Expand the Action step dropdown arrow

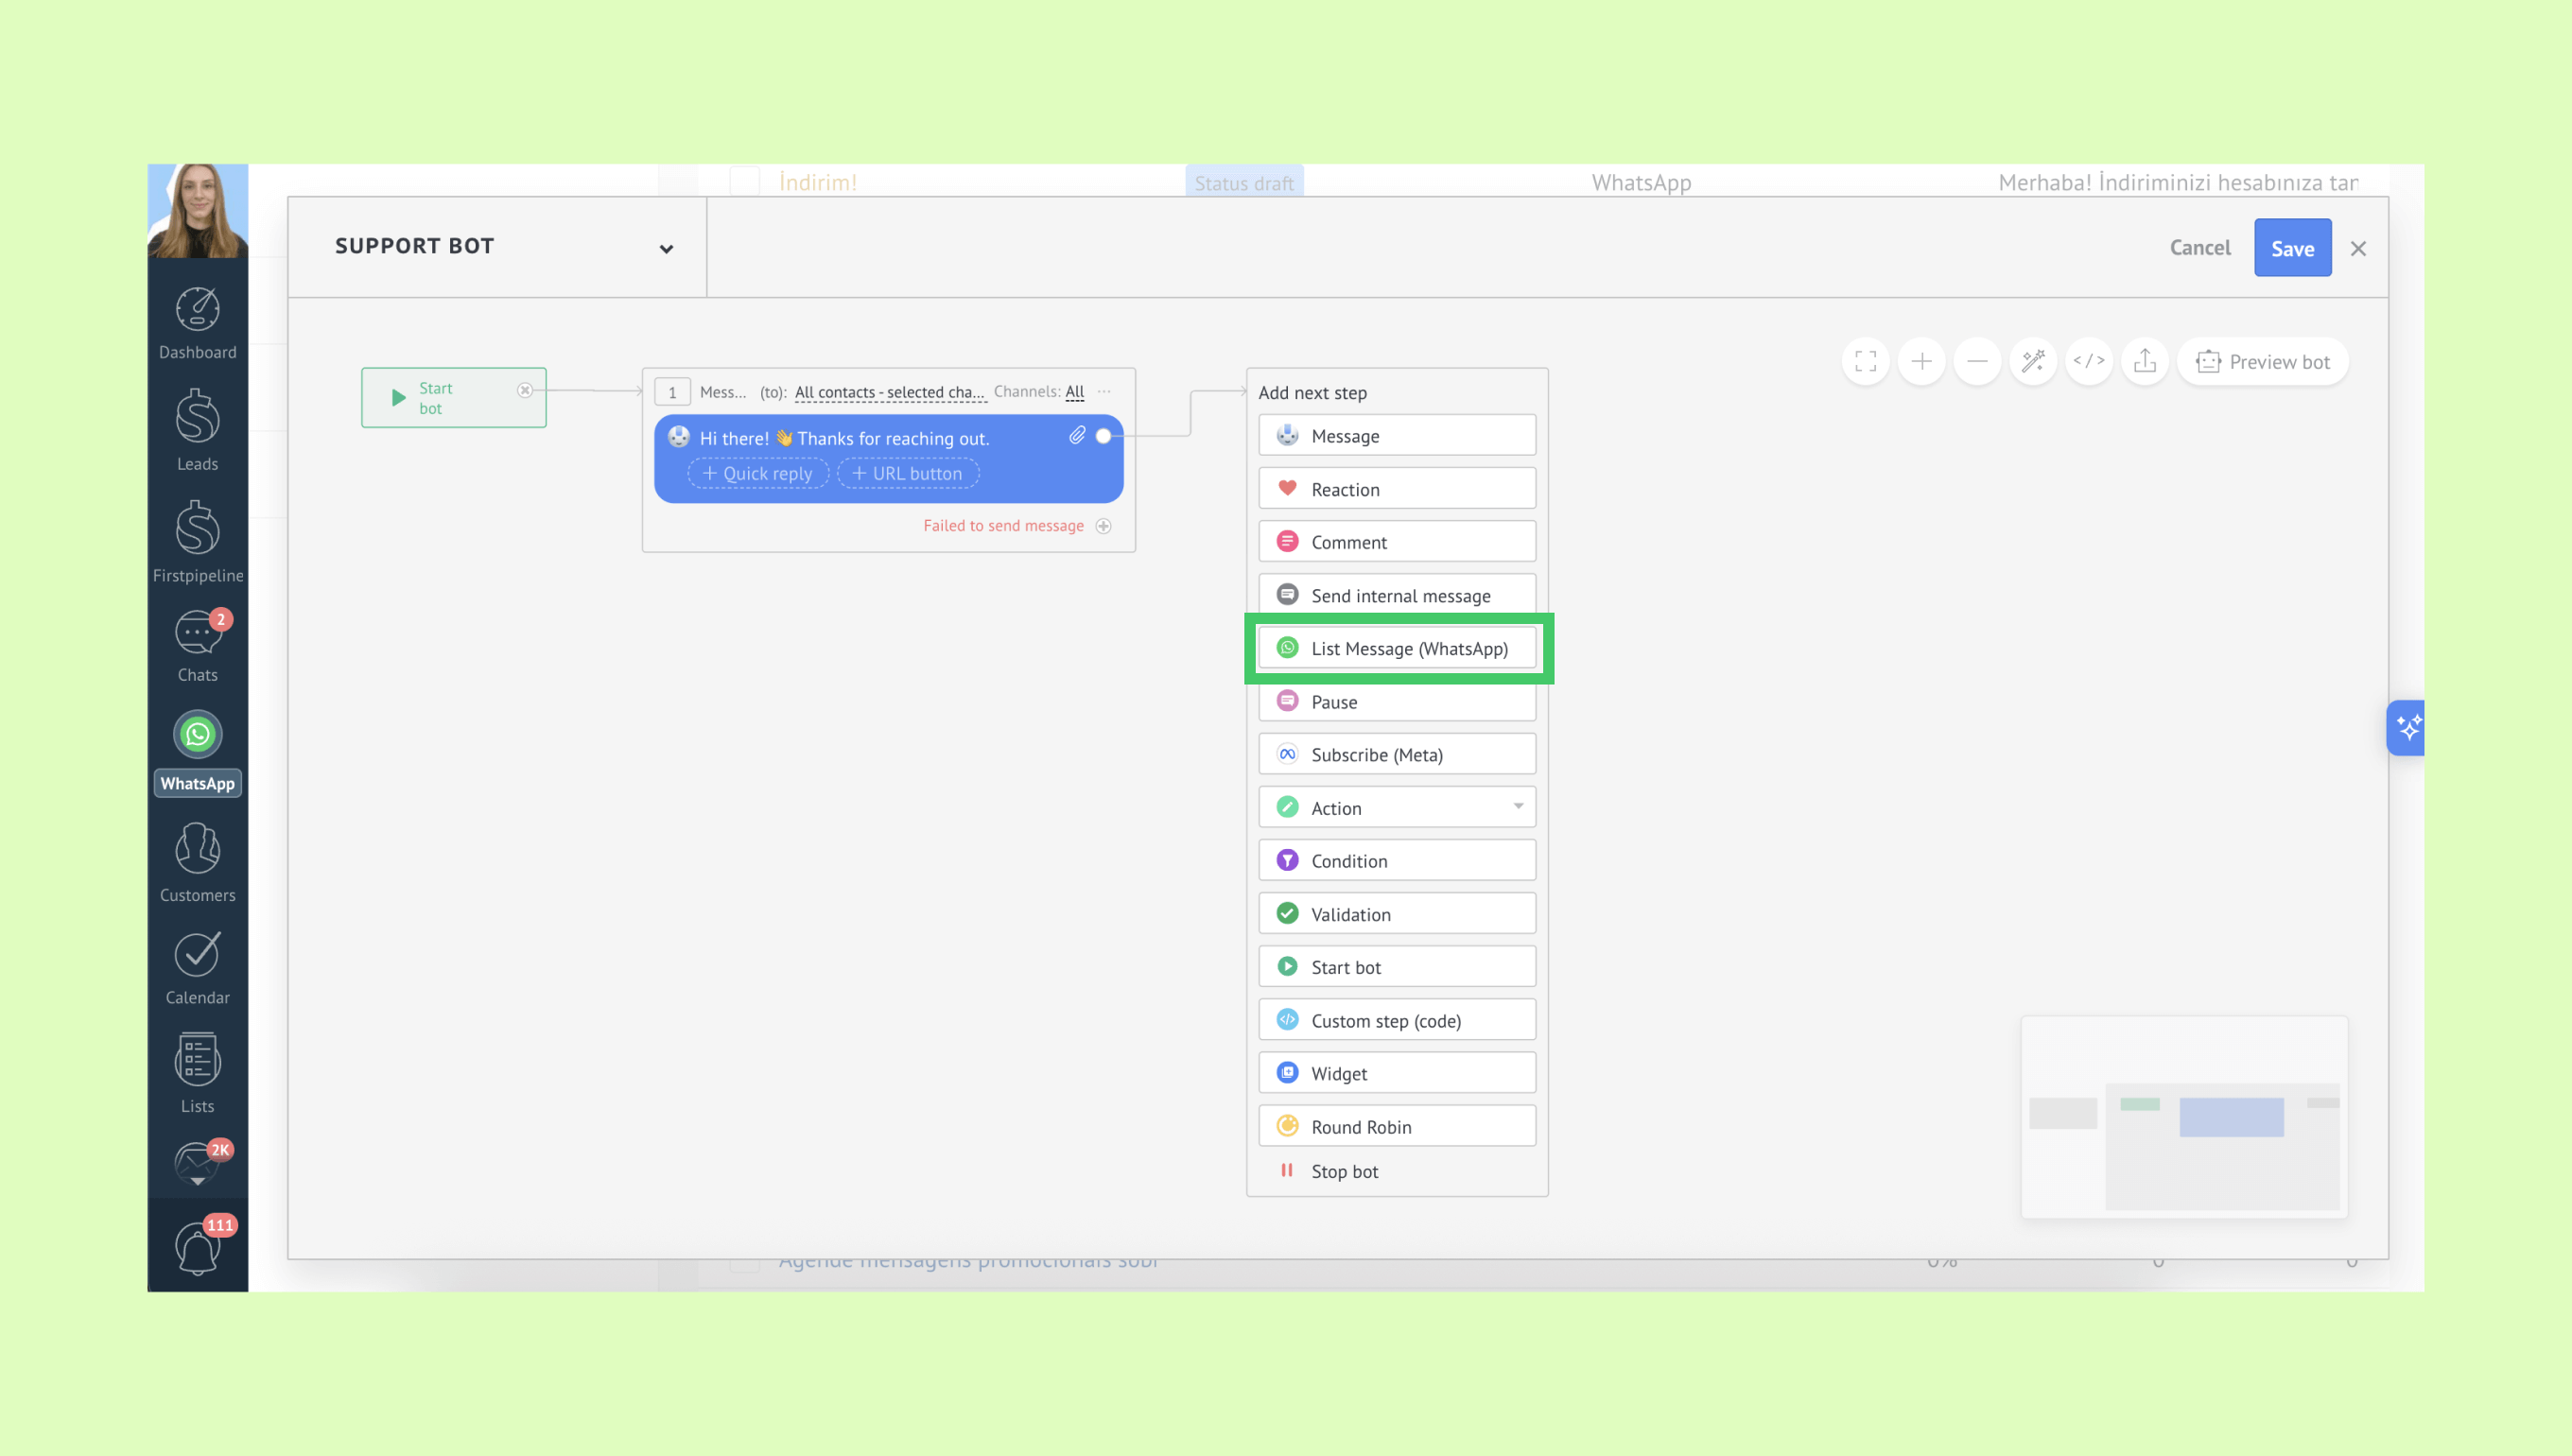click(x=1518, y=806)
